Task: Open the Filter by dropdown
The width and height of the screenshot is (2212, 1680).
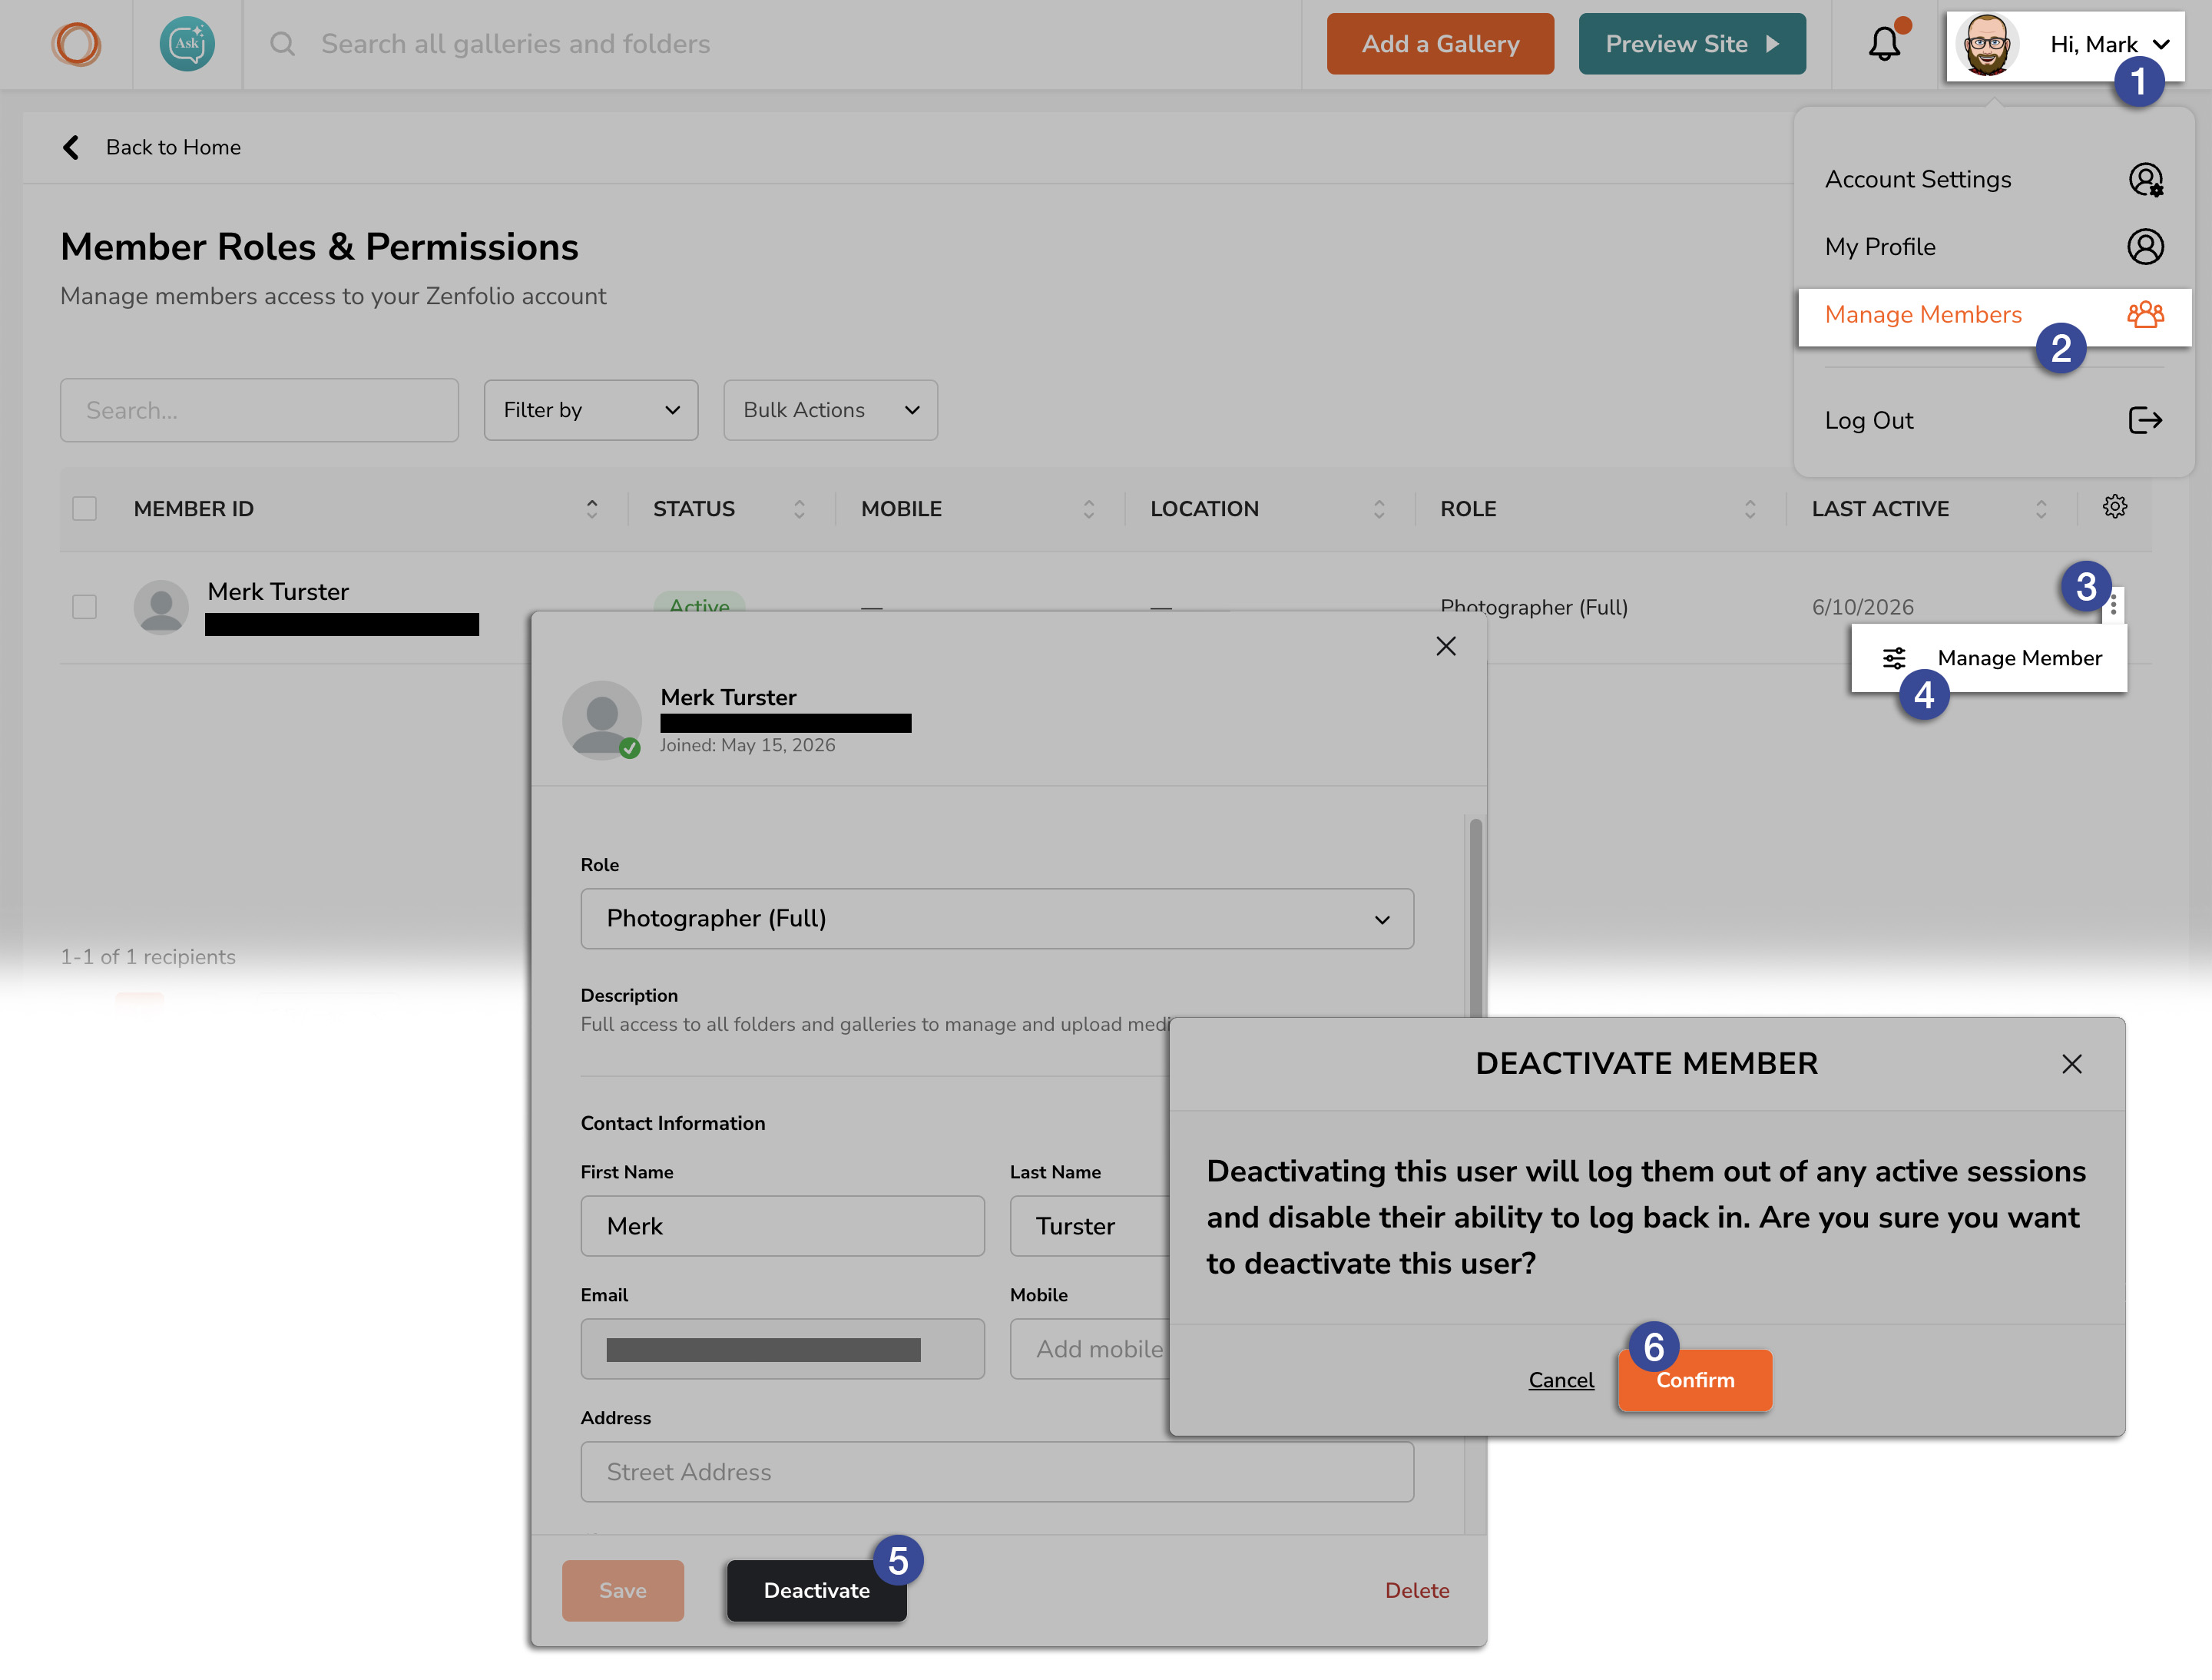Action: coord(591,410)
